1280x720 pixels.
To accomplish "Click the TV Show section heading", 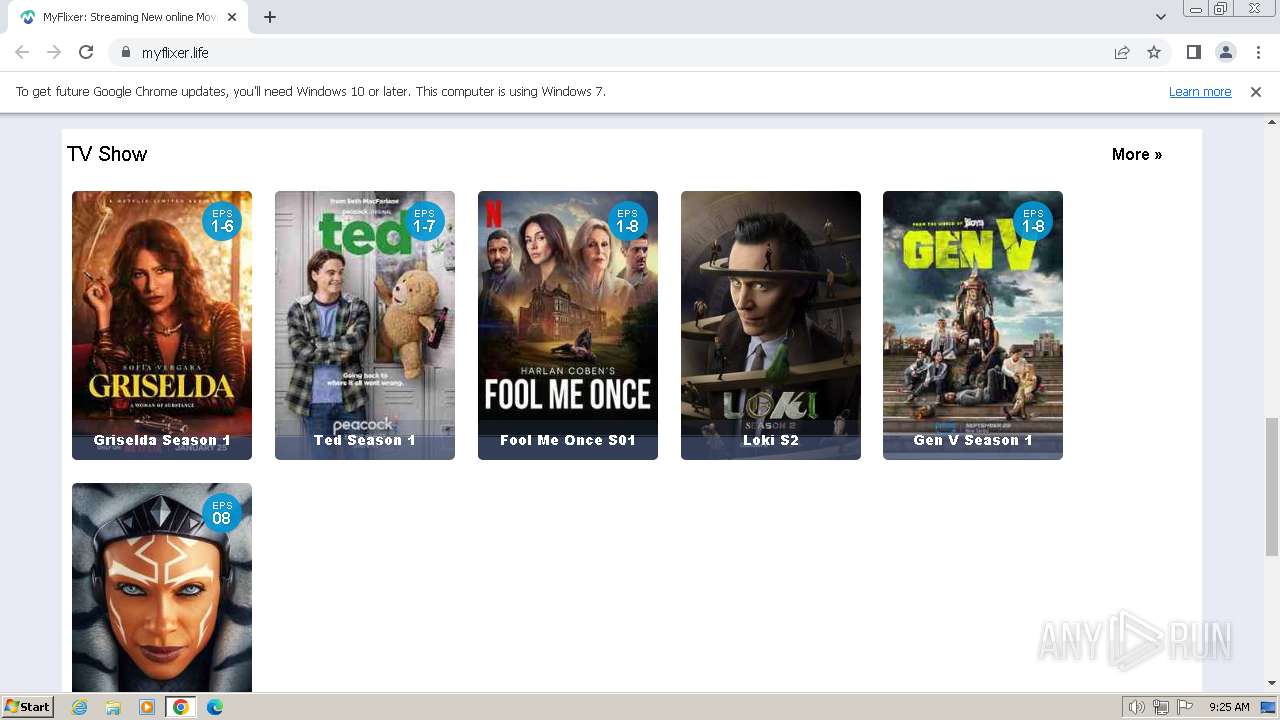I will [x=107, y=154].
